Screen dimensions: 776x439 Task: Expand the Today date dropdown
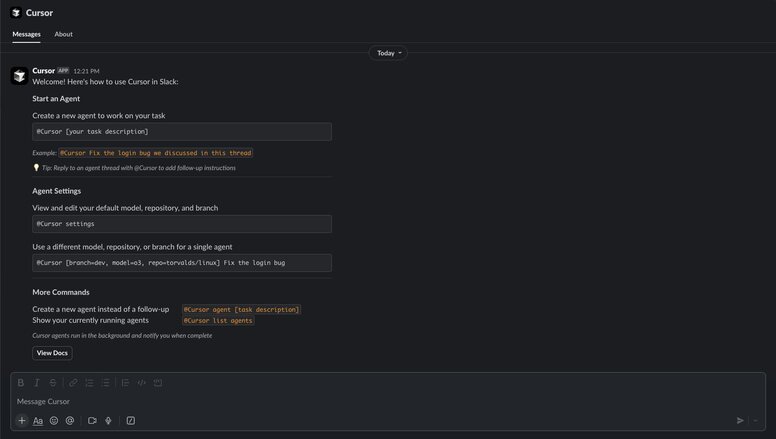click(x=388, y=53)
